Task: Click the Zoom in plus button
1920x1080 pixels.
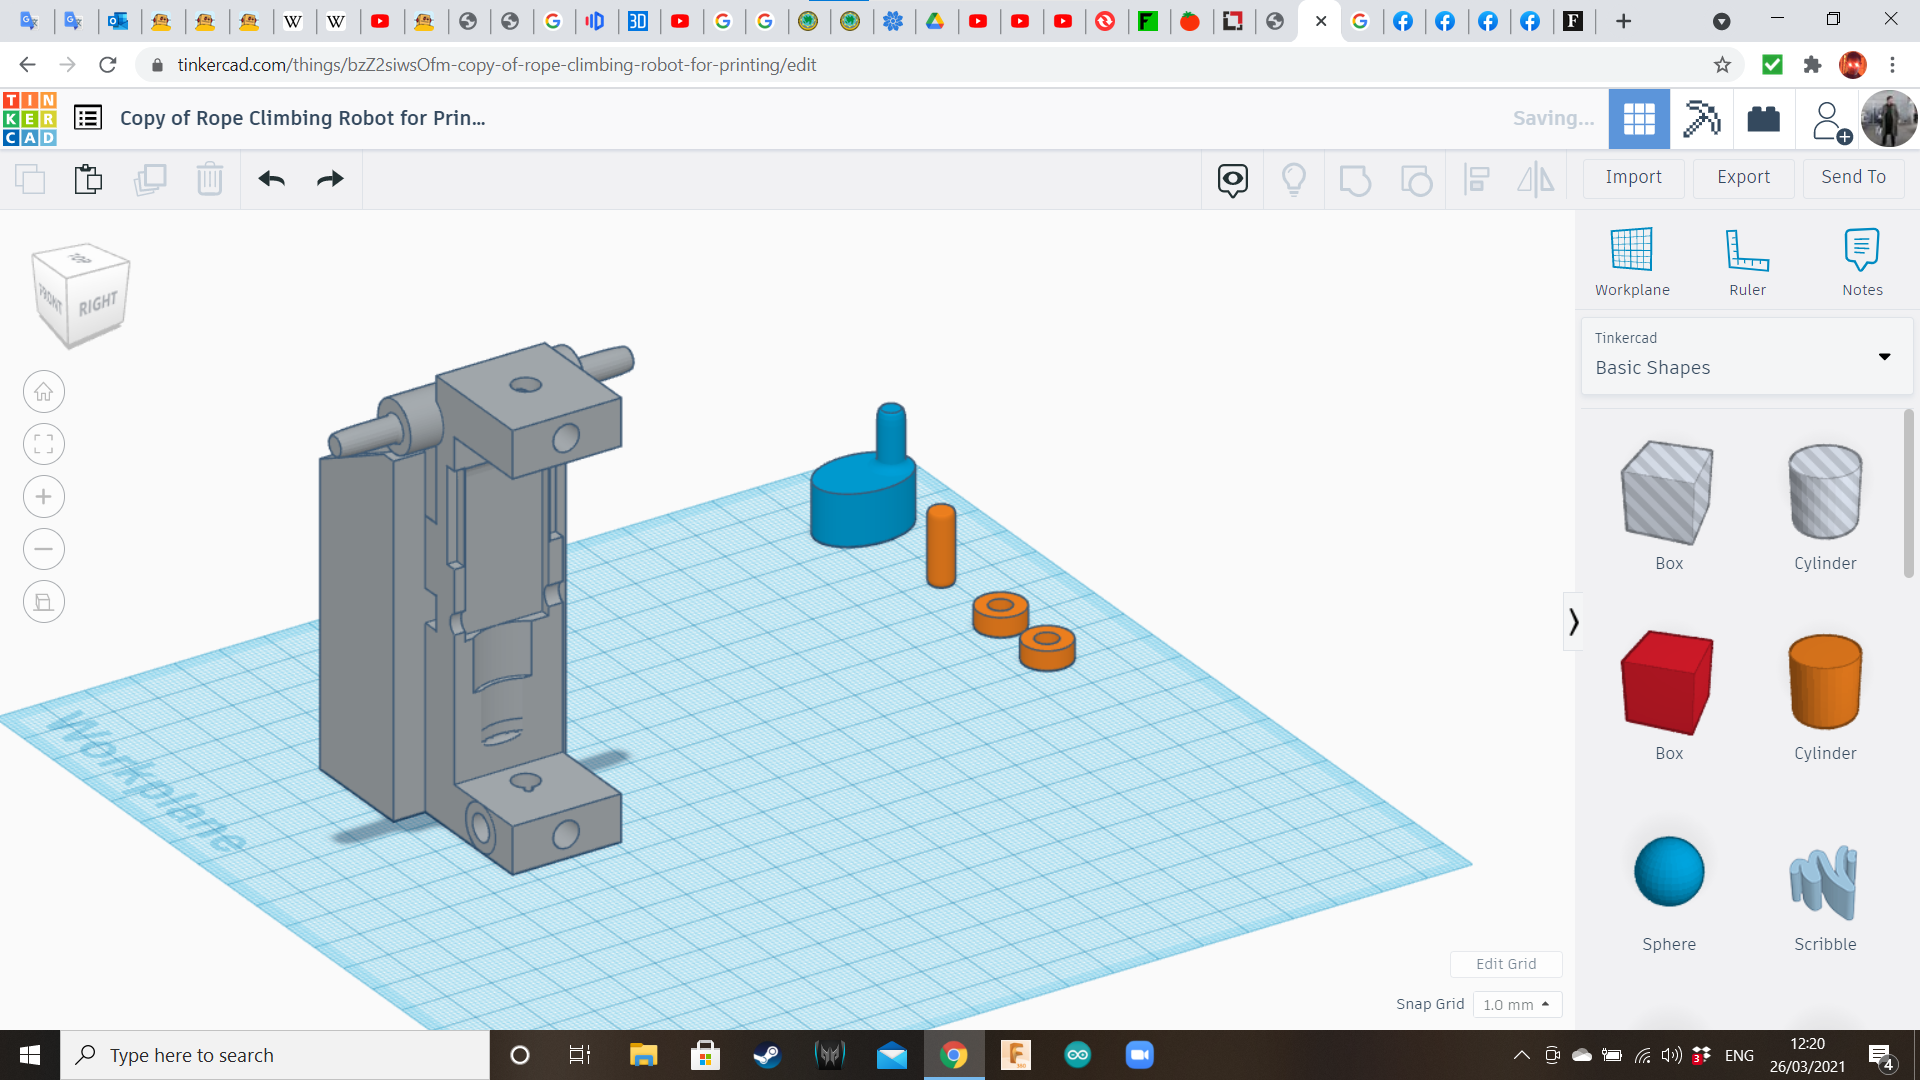Action: [44, 497]
